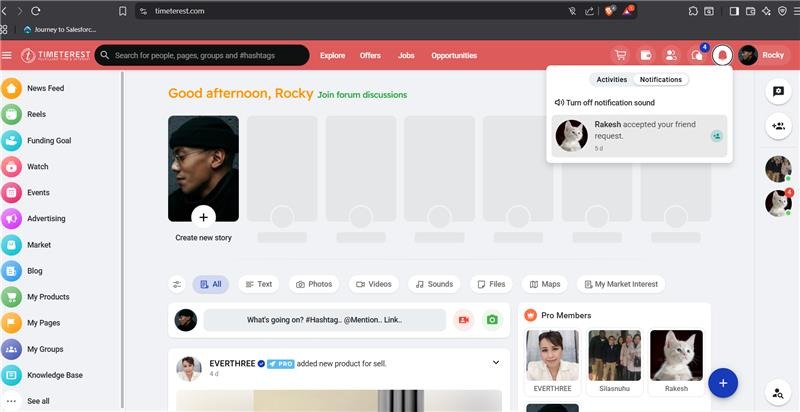This screenshot has width=800, height=412.
Task: Open the shopping cart icon
Action: point(620,55)
